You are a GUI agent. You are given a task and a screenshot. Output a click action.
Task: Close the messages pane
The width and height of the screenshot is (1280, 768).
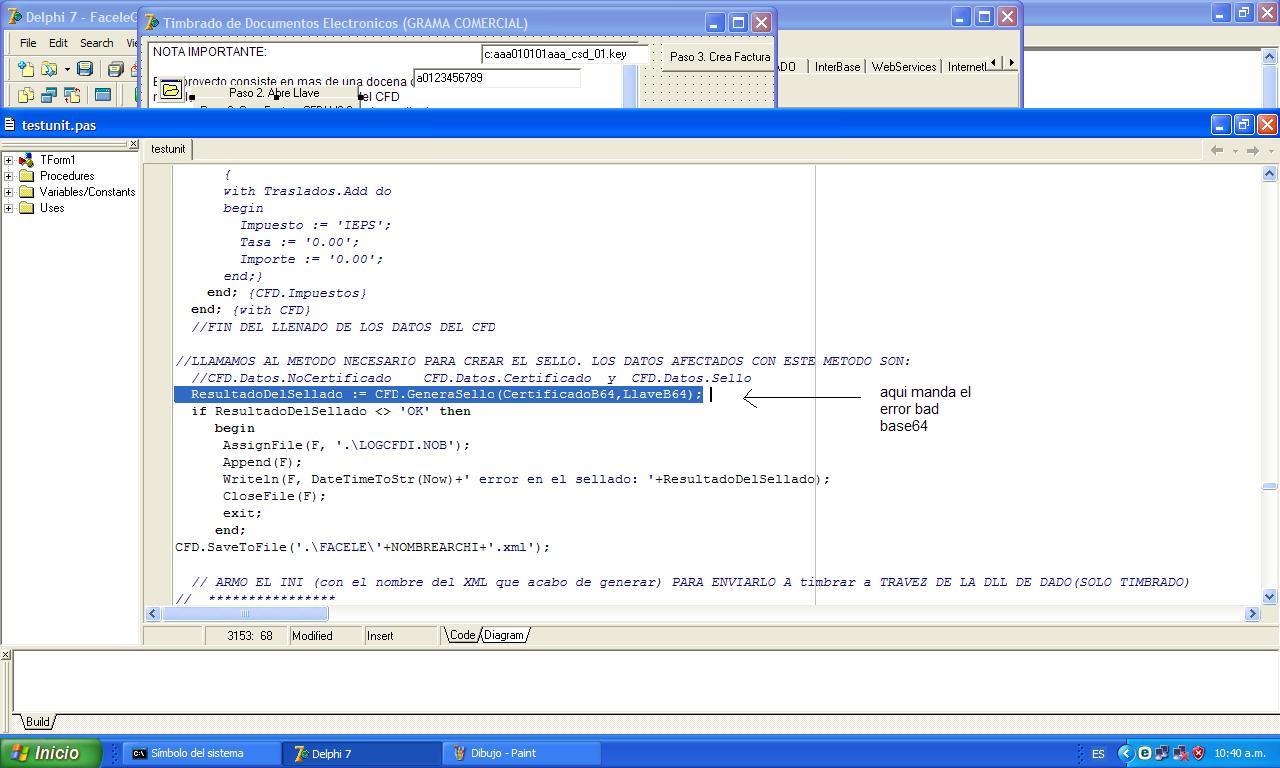(x=5, y=655)
